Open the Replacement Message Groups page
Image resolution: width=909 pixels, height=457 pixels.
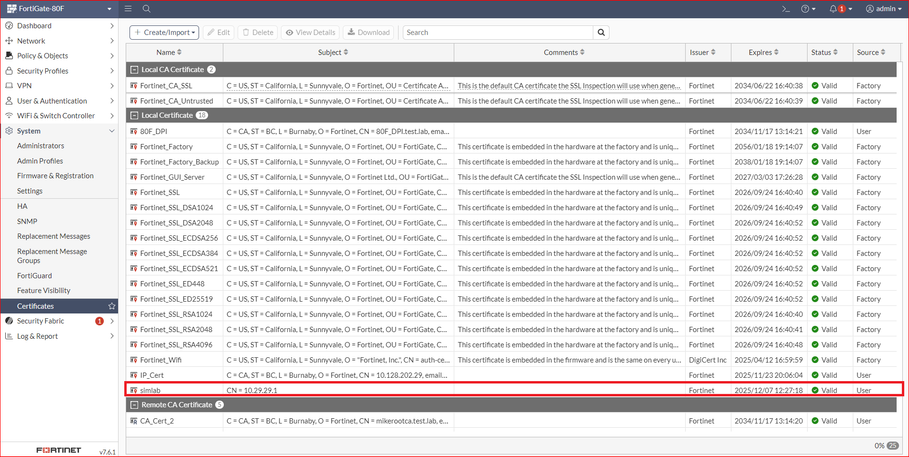pyautogui.click(x=52, y=256)
